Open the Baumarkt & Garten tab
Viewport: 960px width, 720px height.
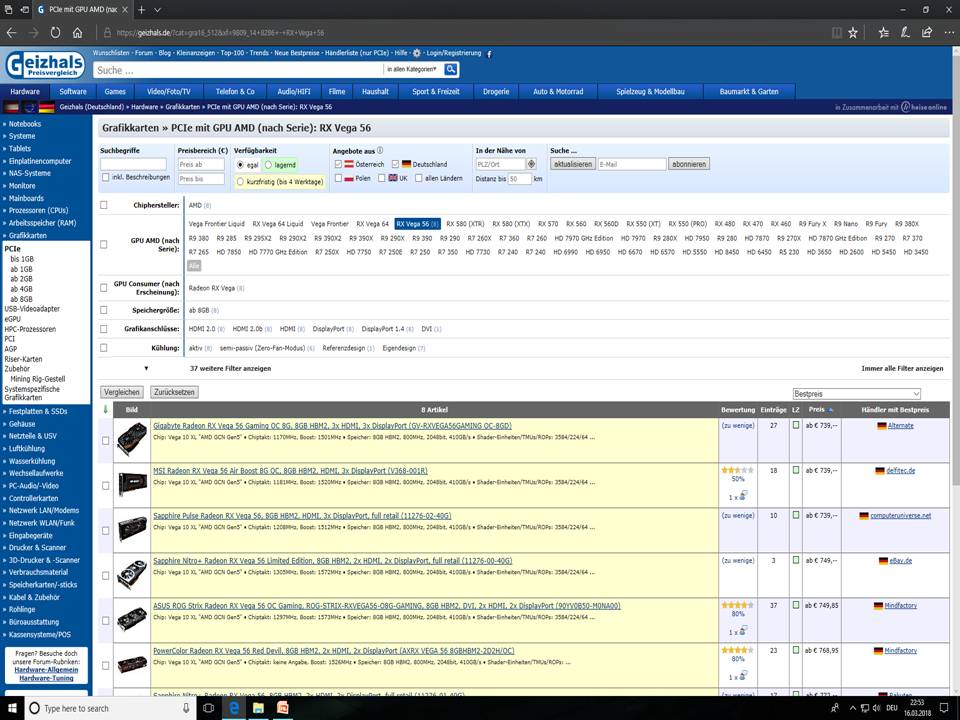(x=749, y=92)
